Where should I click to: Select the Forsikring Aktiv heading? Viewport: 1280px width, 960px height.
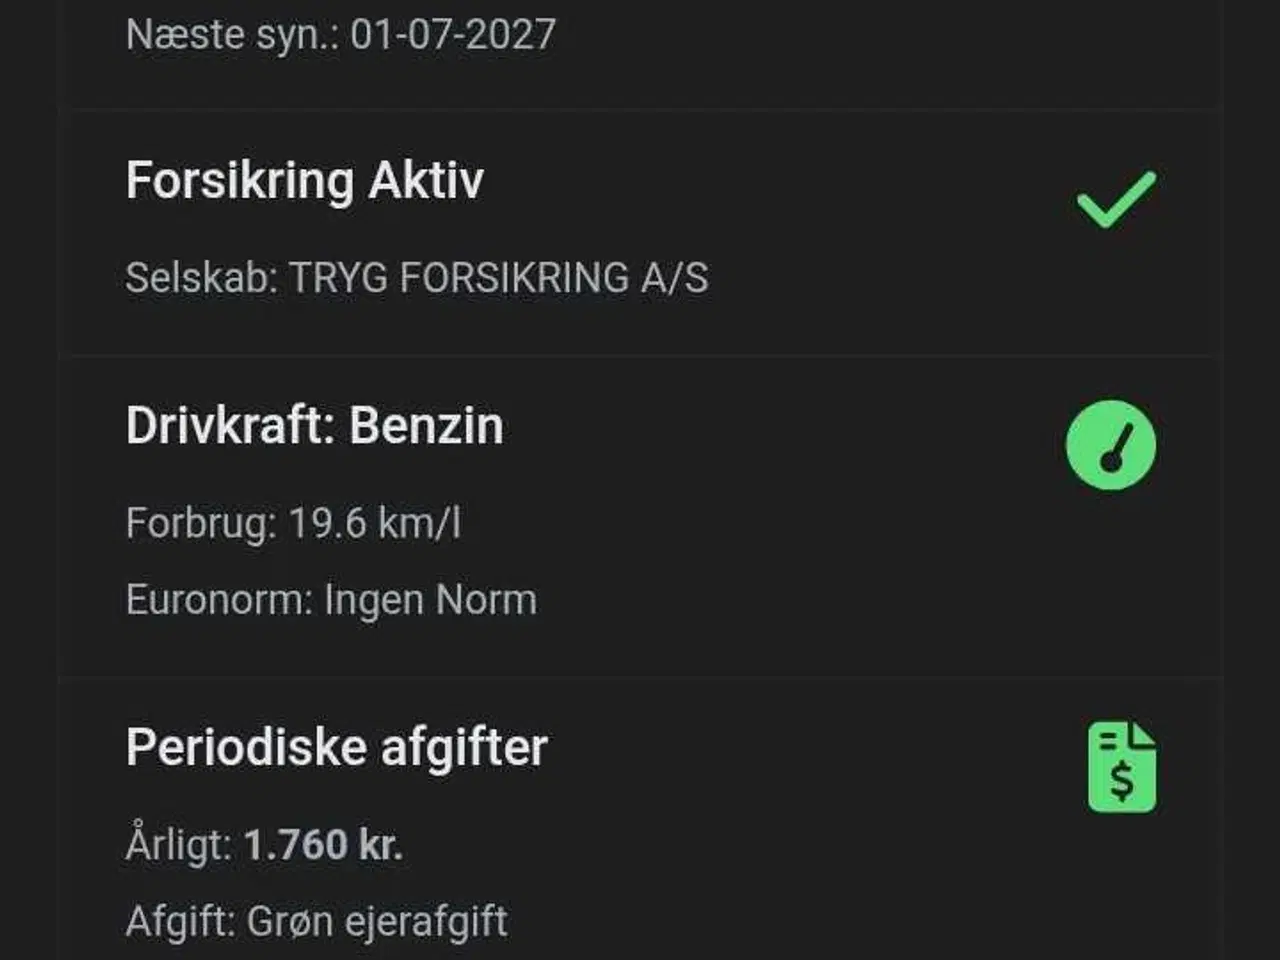[304, 182]
